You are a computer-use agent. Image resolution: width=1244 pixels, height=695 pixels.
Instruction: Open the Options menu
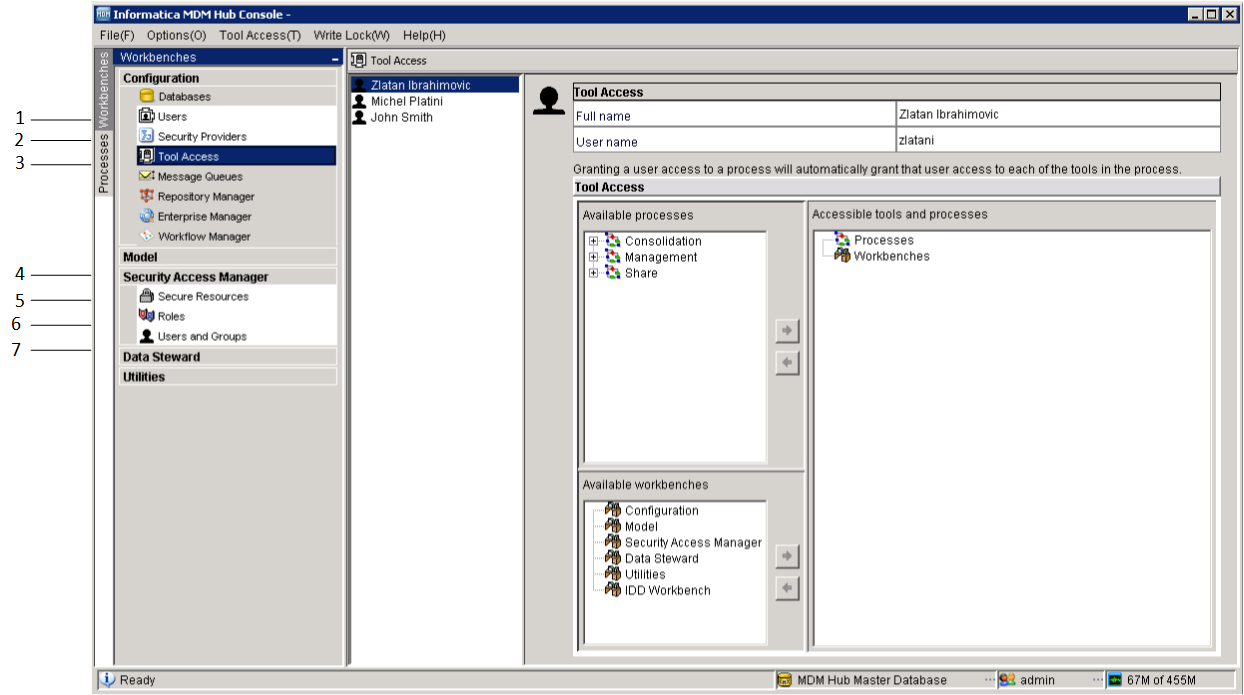[x=177, y=35]
